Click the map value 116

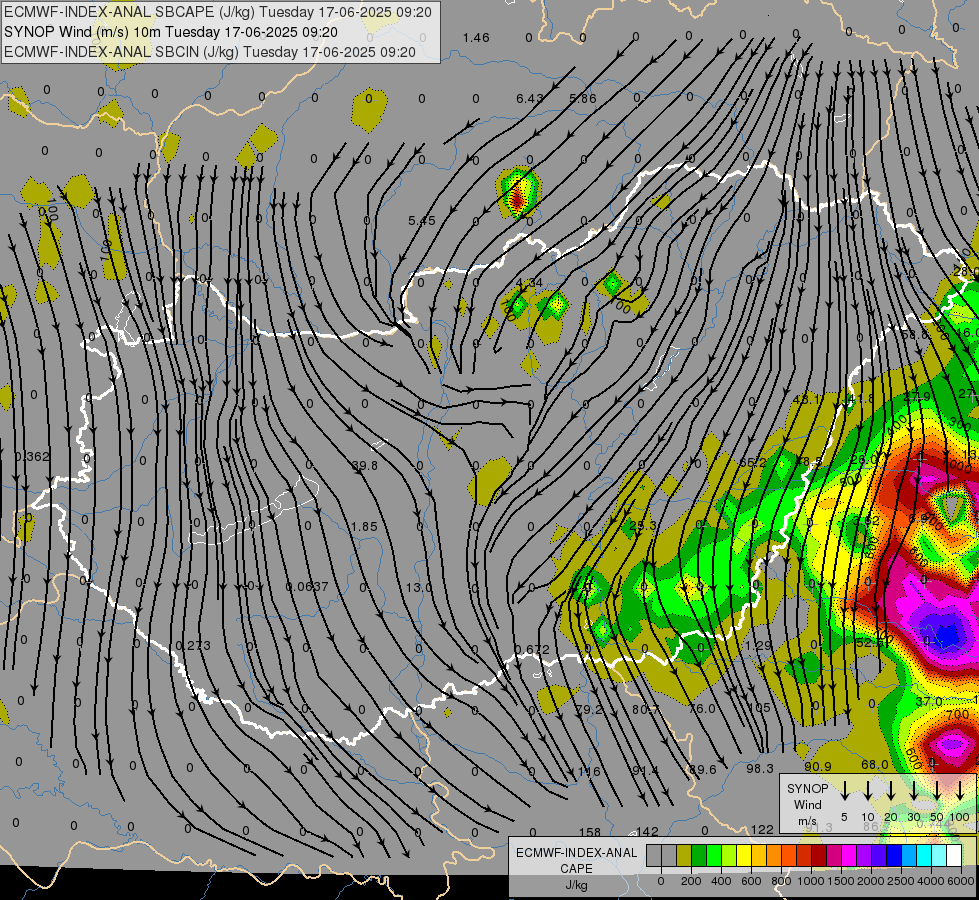(589, 771)
